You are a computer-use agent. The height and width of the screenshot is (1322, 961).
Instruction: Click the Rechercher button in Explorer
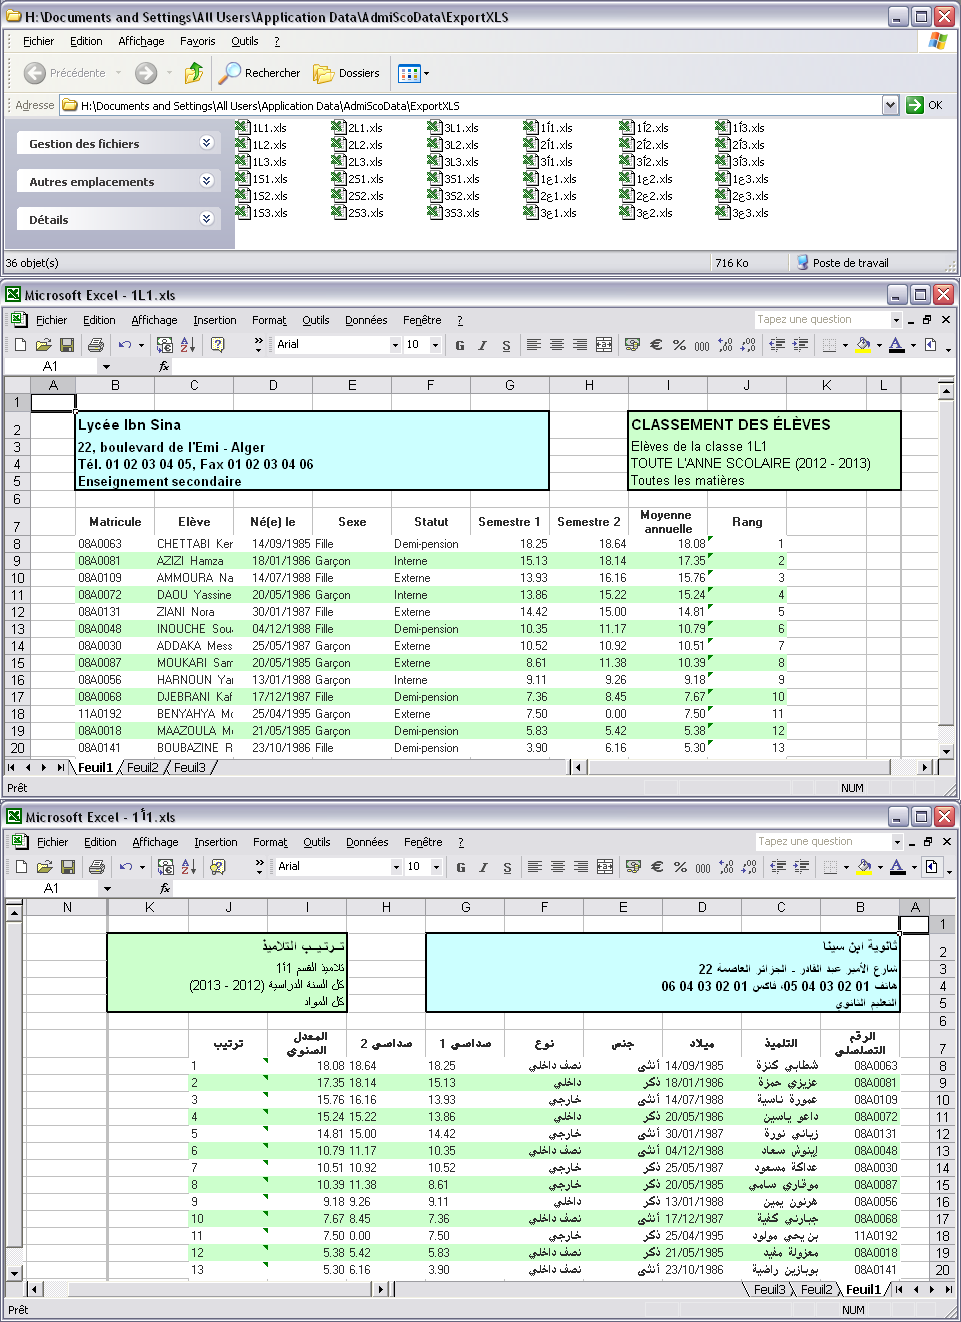[260, 73]
